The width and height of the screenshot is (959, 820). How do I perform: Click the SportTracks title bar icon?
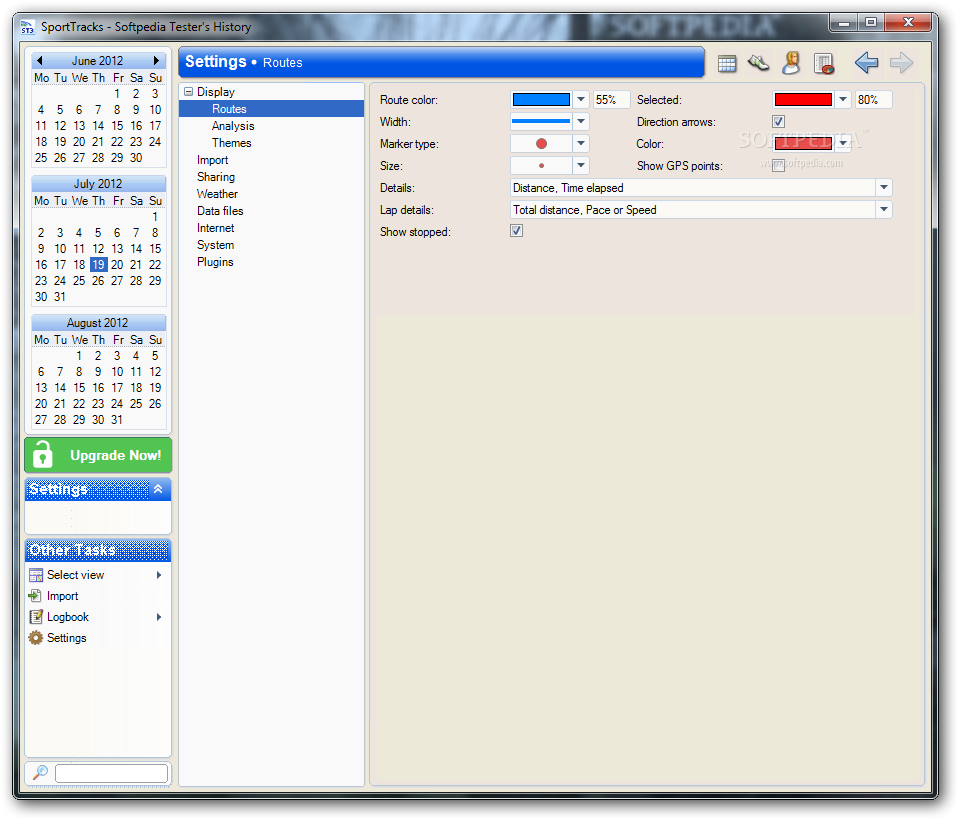28,27
